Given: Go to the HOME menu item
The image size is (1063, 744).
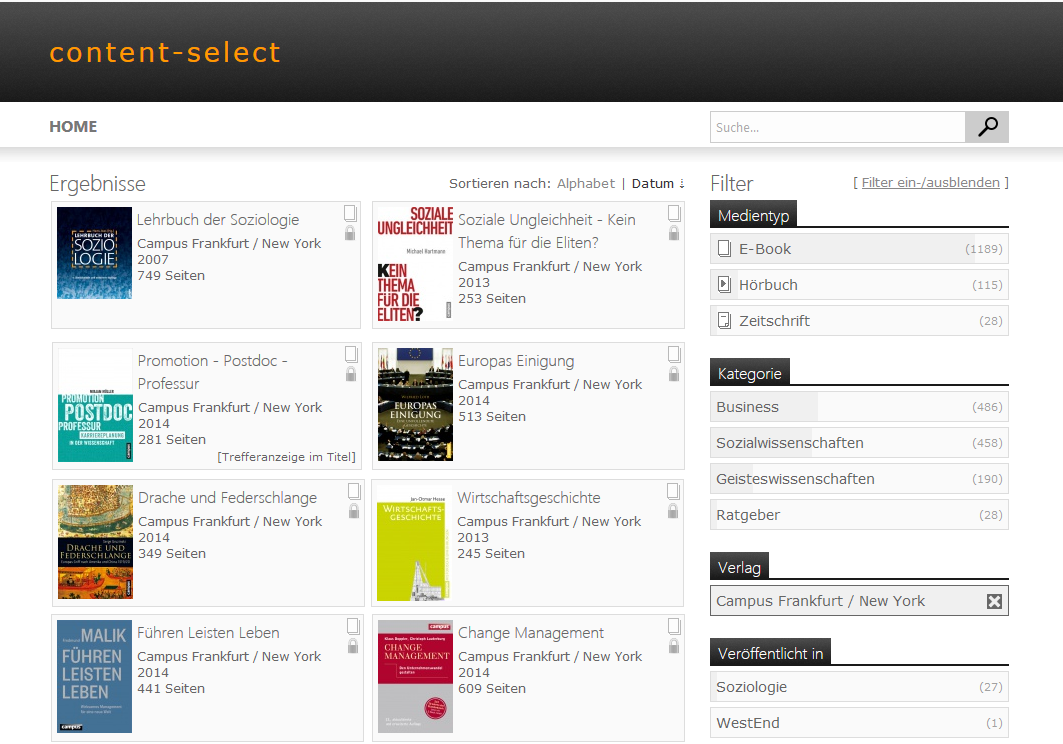Looking at the screenshot, I should tap(73, 127).
